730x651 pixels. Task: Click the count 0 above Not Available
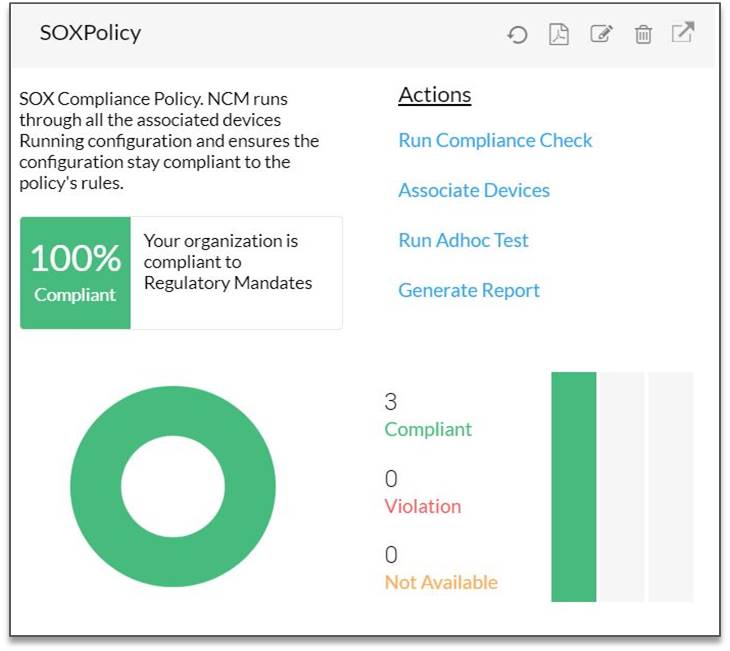(391, 555)
